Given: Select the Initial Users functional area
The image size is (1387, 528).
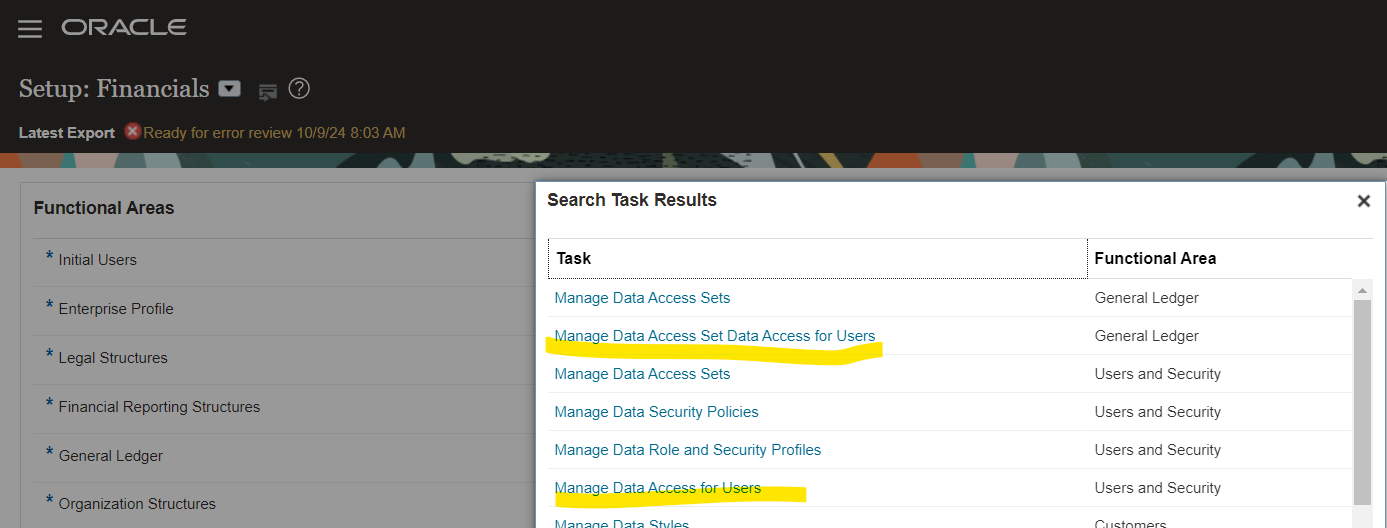Looking at the screenshot, I should 97,260.
